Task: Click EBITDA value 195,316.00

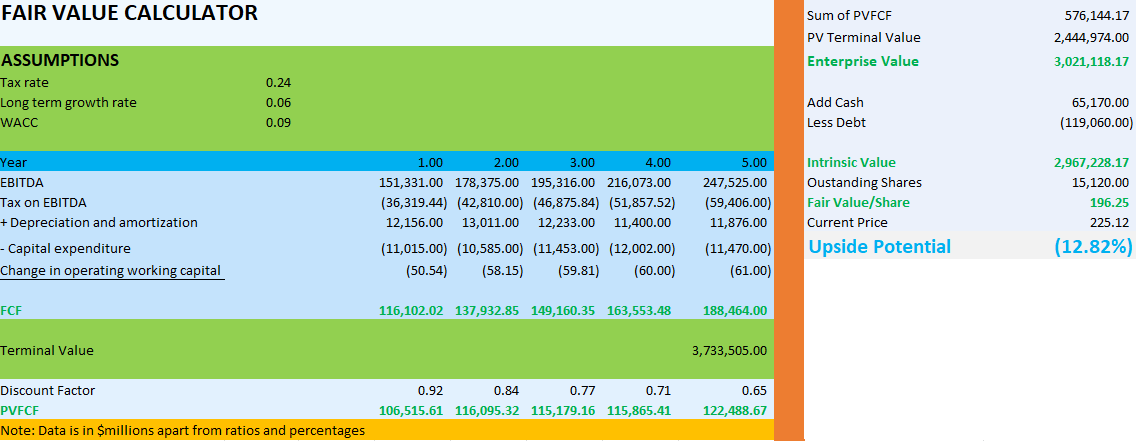Action: [x=564, y=182]
